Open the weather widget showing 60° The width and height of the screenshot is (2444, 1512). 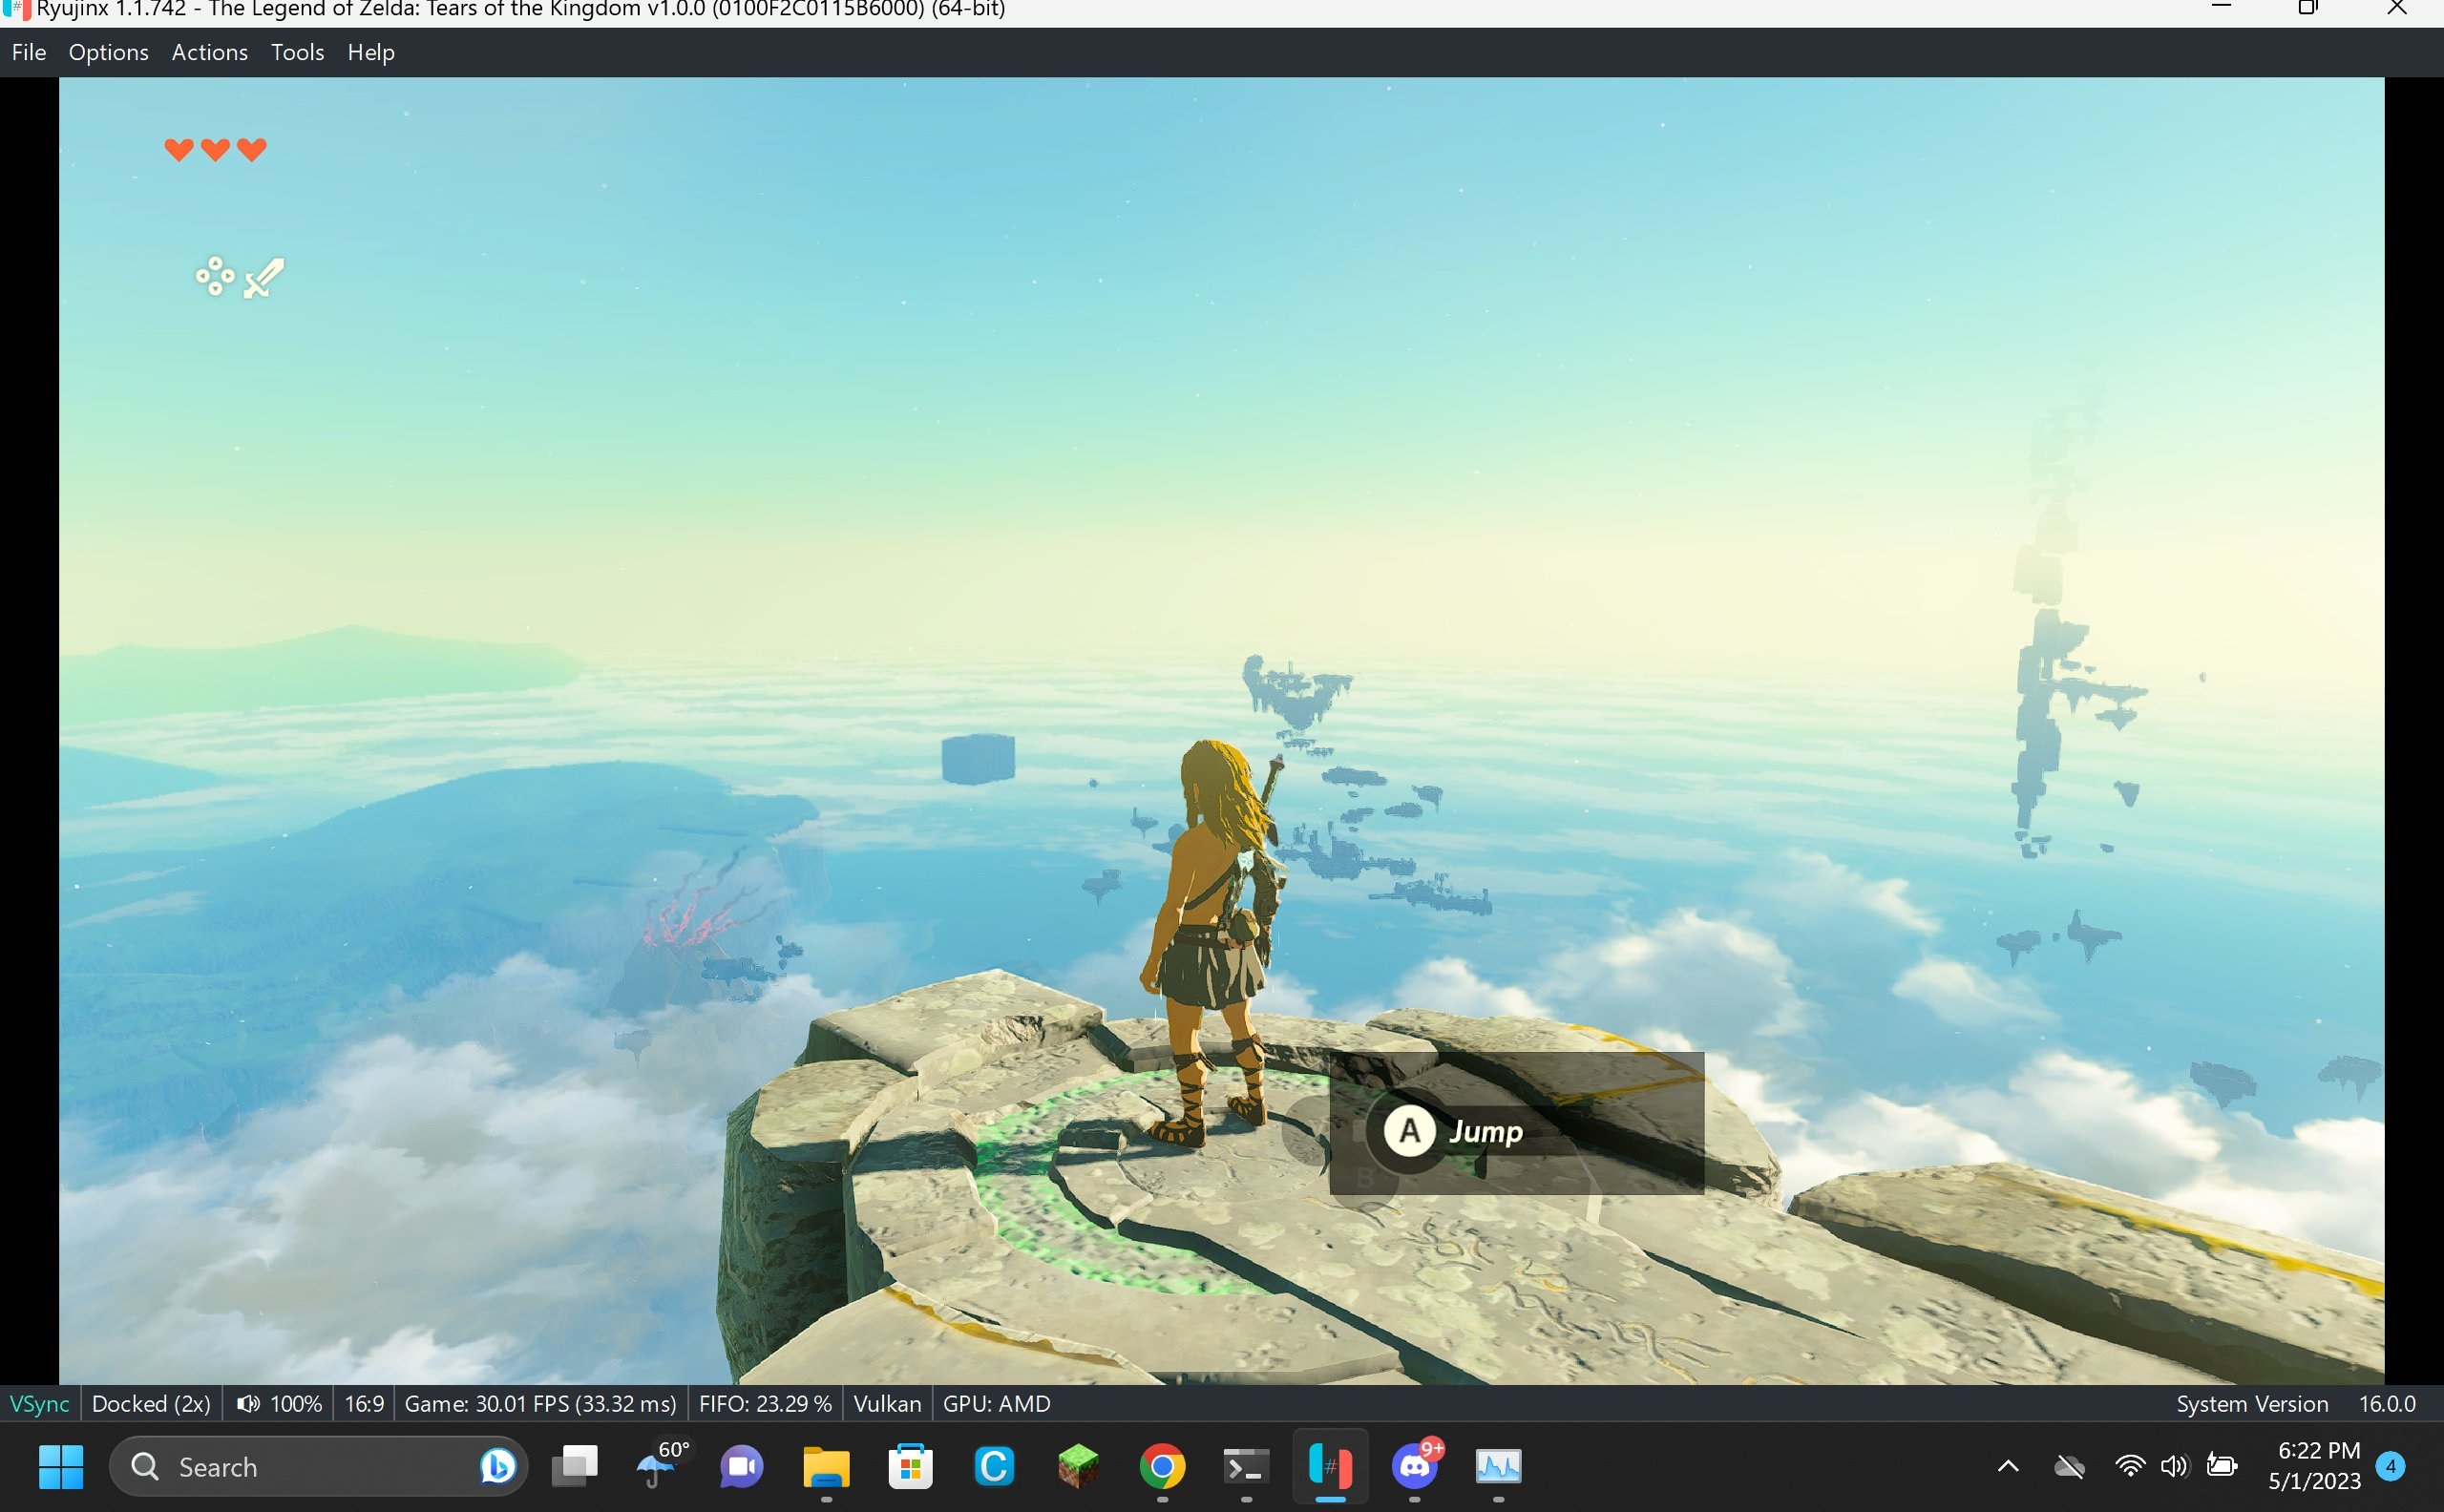(663, 1466)
